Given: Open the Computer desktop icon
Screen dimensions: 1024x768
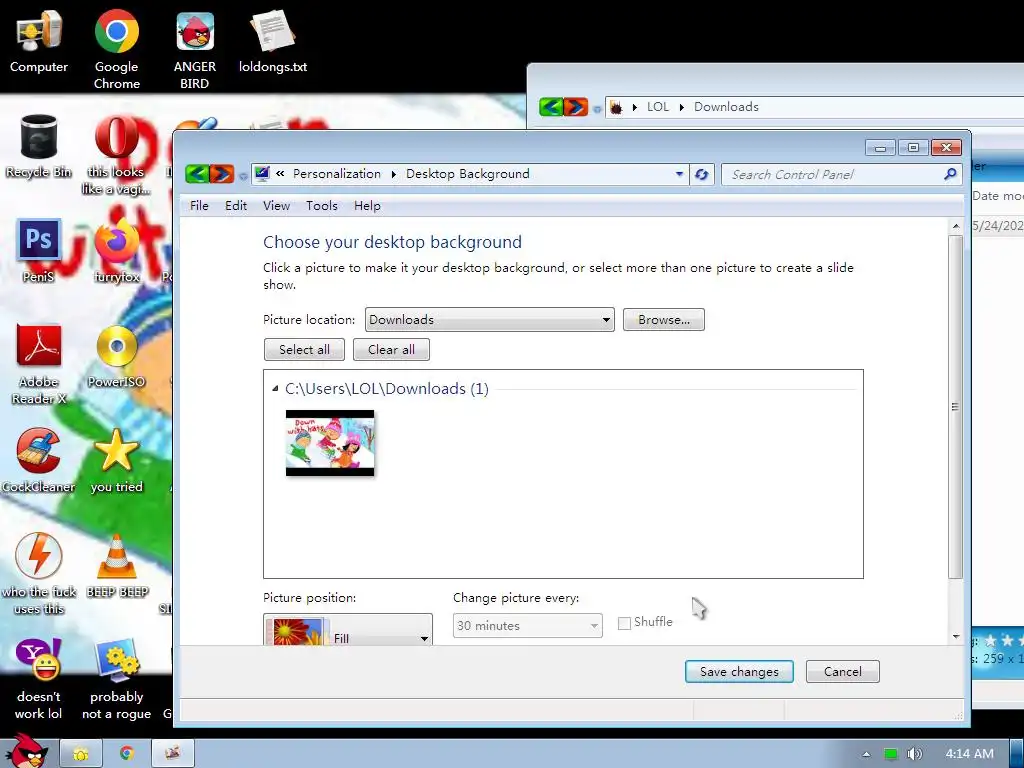Looking at the screenshot, I should (39, 42).
